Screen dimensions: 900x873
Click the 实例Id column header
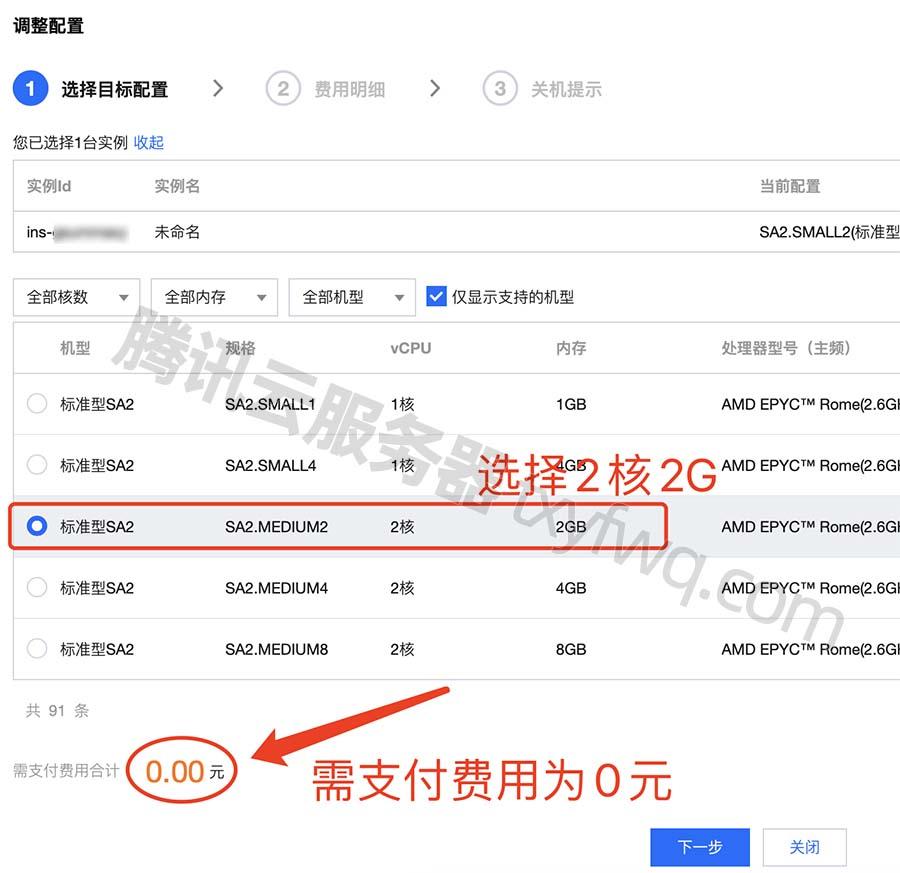point(49,186)
